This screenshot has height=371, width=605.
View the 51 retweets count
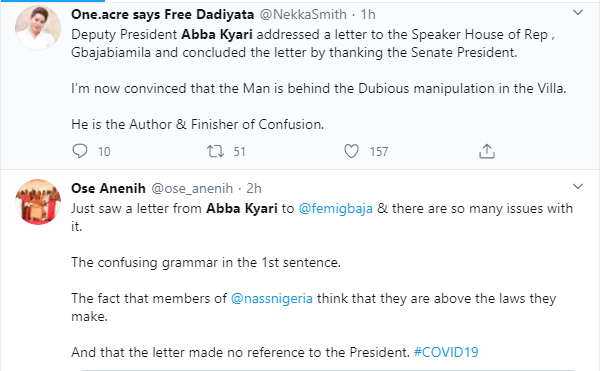point(239,152)
